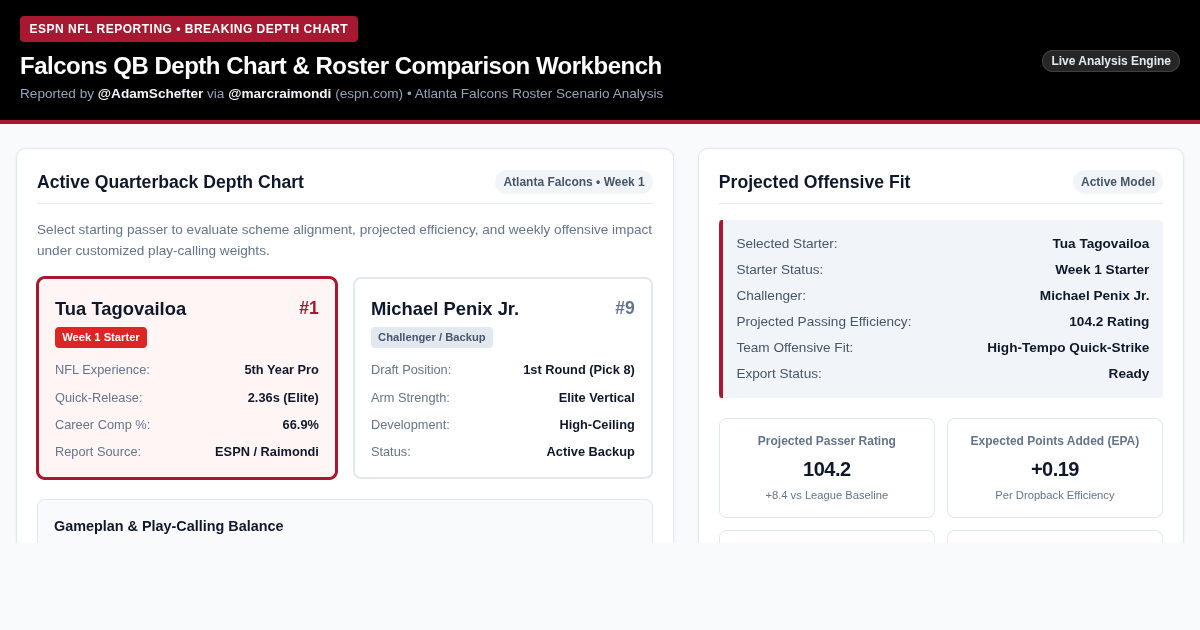Click the Selected Starter Tua Tagovailoa value
This screenshot has height=630, width=1200.
(x=1101, y=244)
